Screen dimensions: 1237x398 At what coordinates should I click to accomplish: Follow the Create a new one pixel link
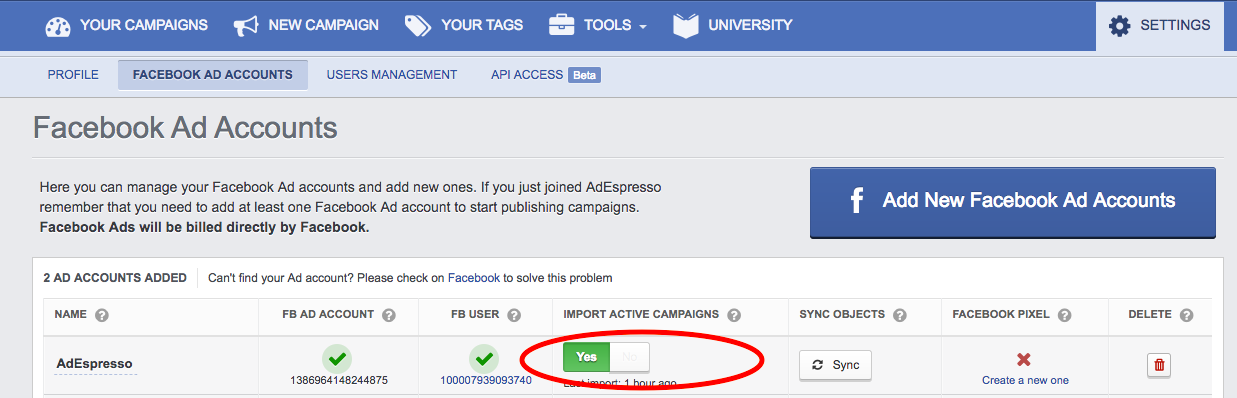point(1025,380)
